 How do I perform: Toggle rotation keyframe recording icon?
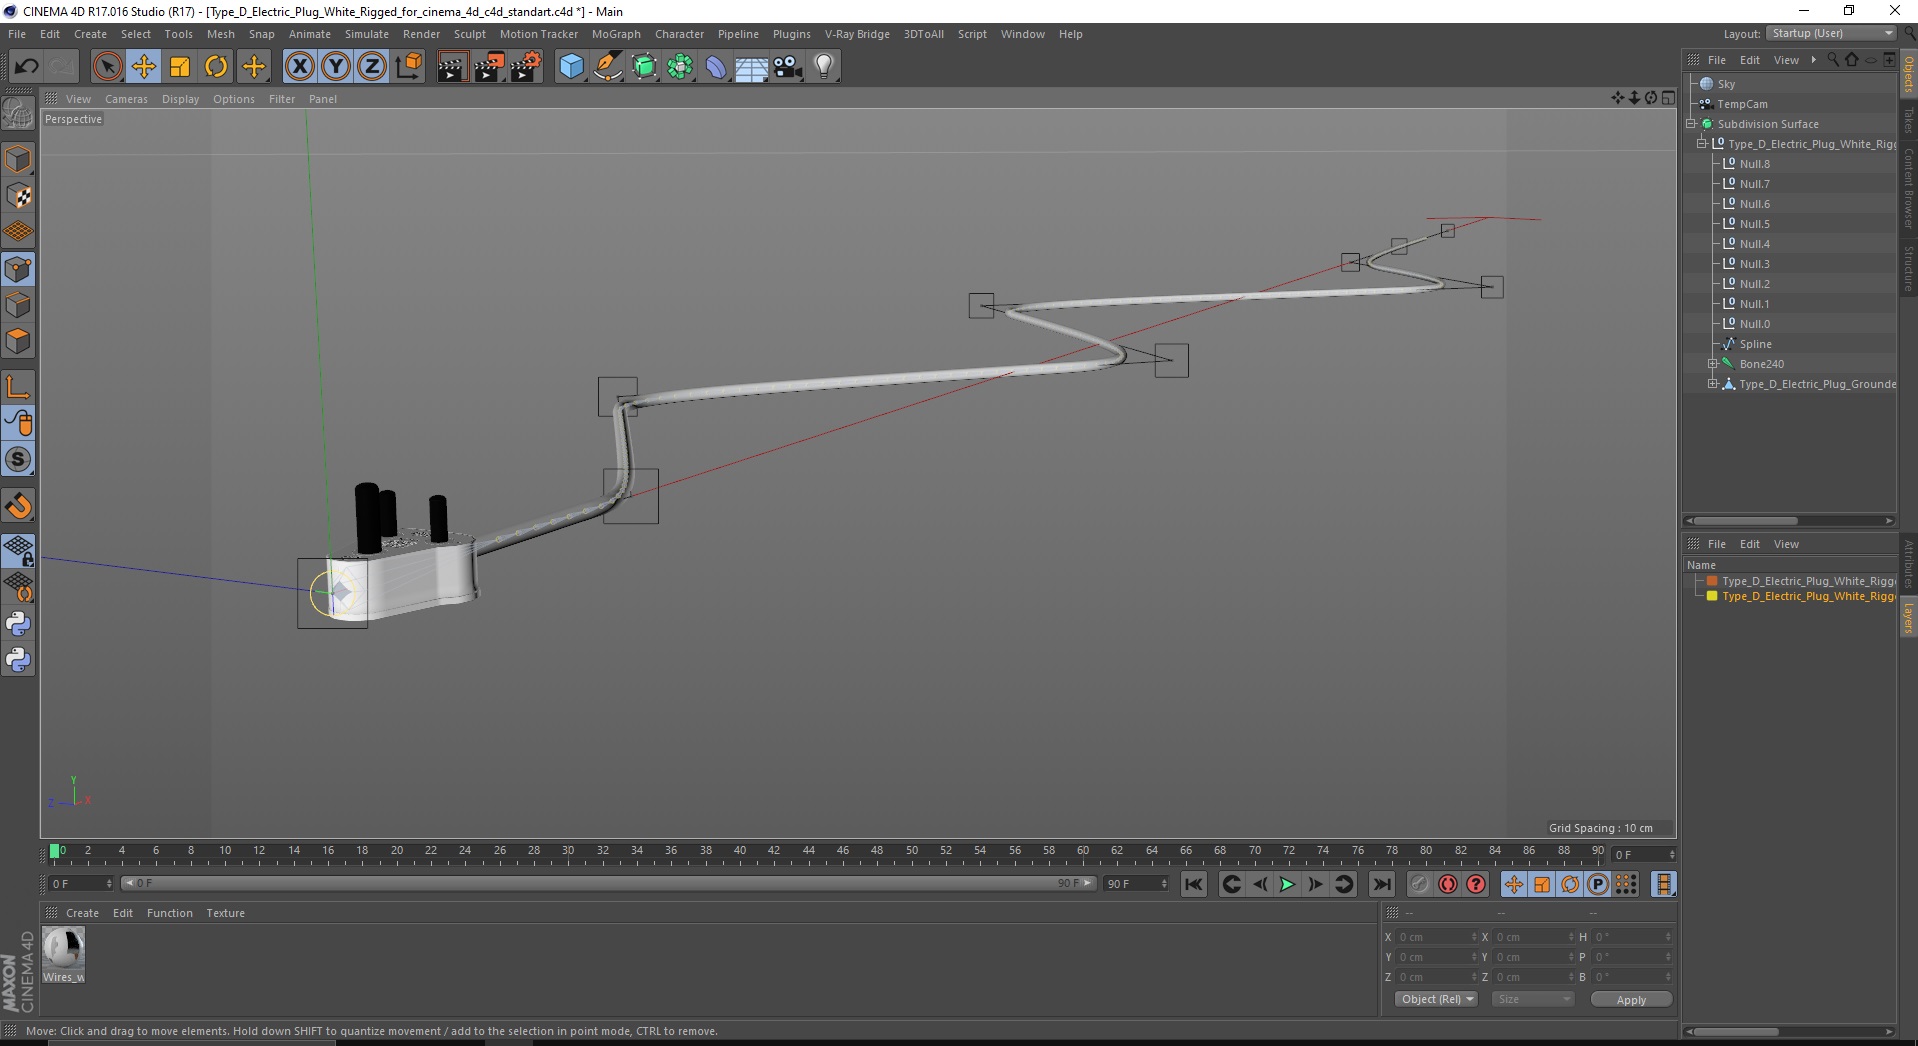pyautogui.click(x=1570, y=884)
